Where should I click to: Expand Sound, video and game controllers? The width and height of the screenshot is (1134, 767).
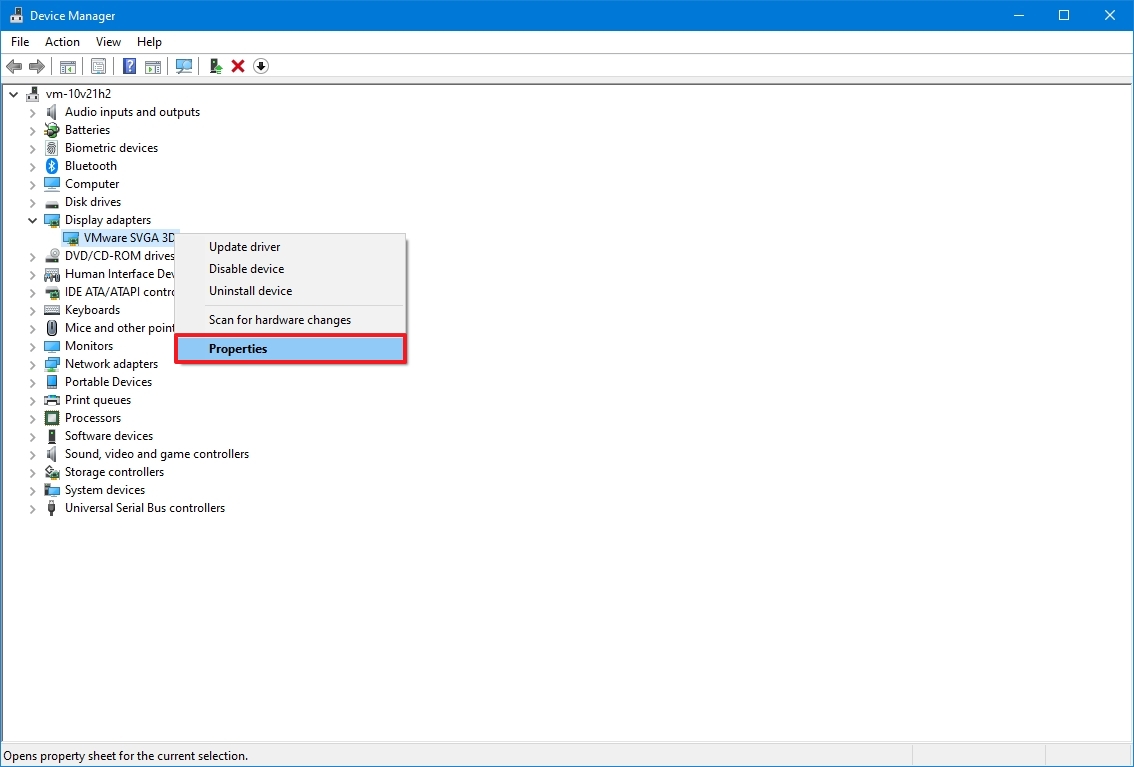(32, 454)
